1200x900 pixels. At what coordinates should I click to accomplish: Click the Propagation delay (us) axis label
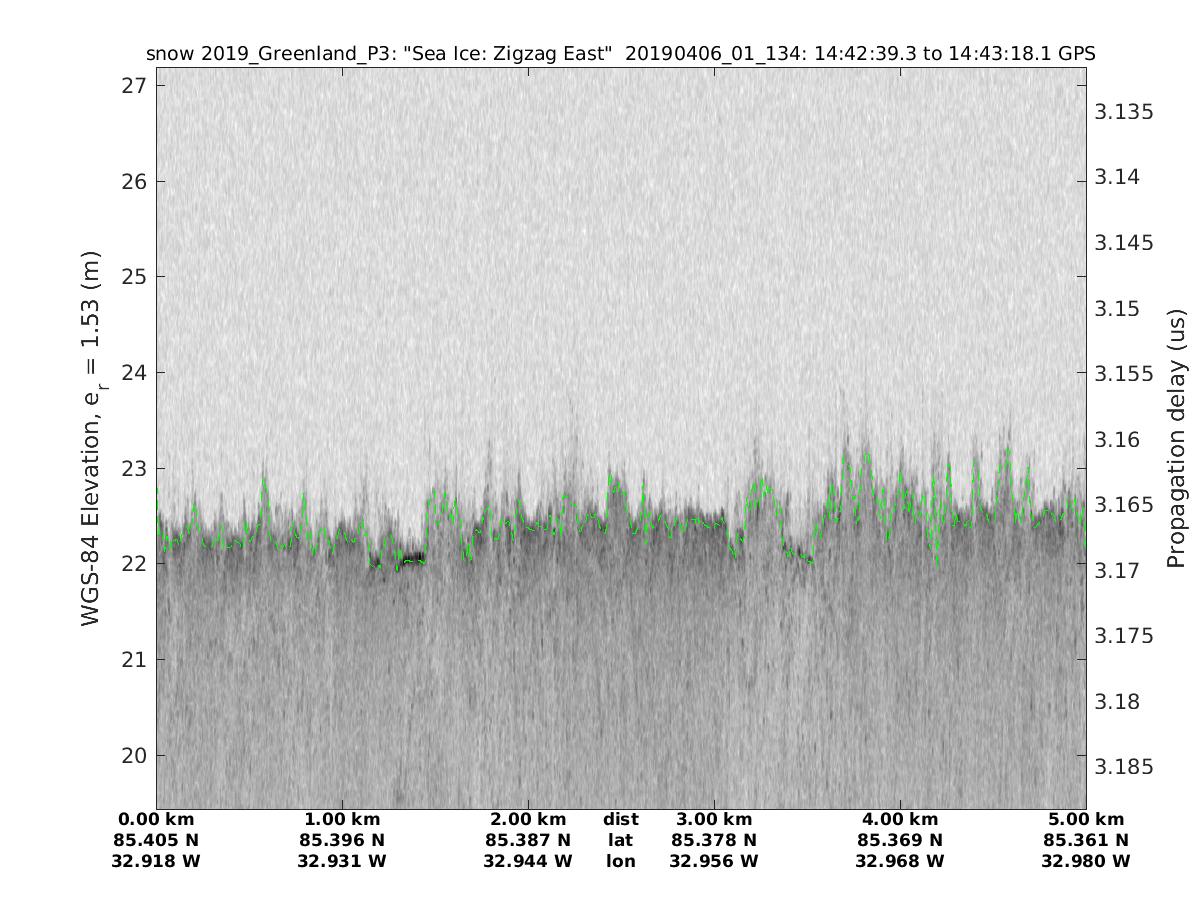pyautogui.click(x=1177, y=438)
